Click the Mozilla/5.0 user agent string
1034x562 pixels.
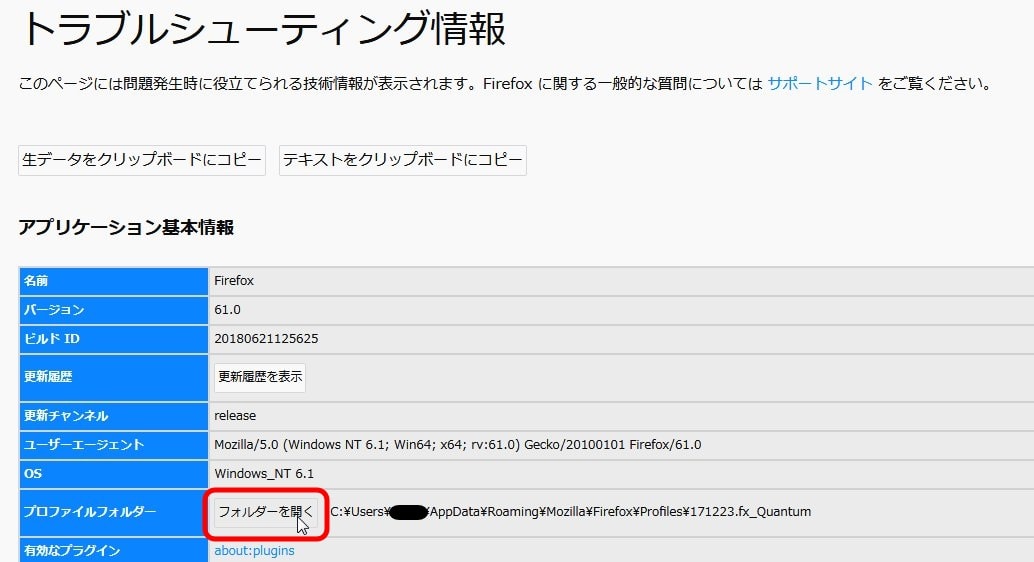(x=458, y=445)
